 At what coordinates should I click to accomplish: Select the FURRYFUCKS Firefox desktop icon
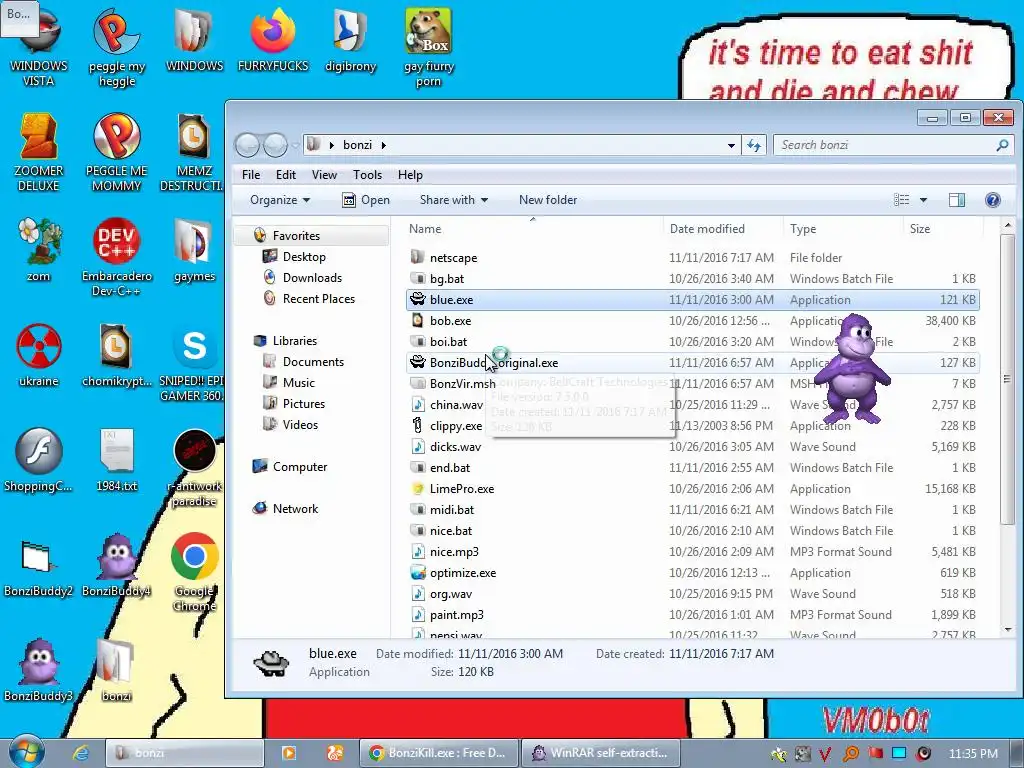(x=272, y=40)
